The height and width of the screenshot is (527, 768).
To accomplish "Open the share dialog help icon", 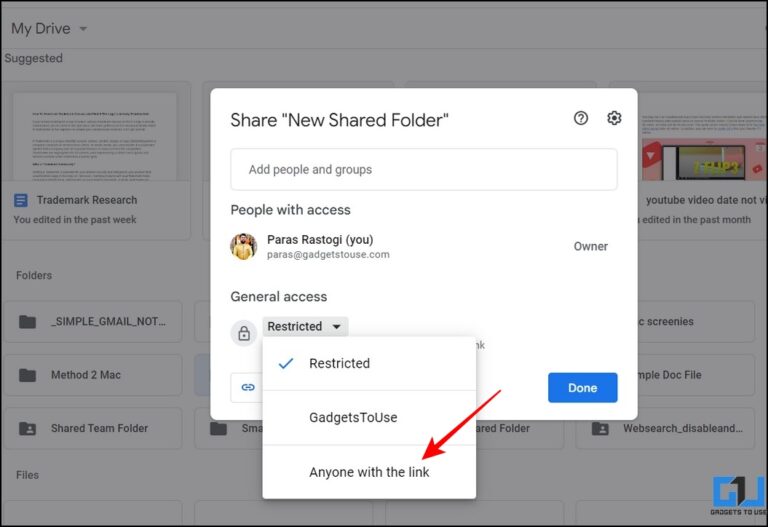I will (x=581, y=118).
